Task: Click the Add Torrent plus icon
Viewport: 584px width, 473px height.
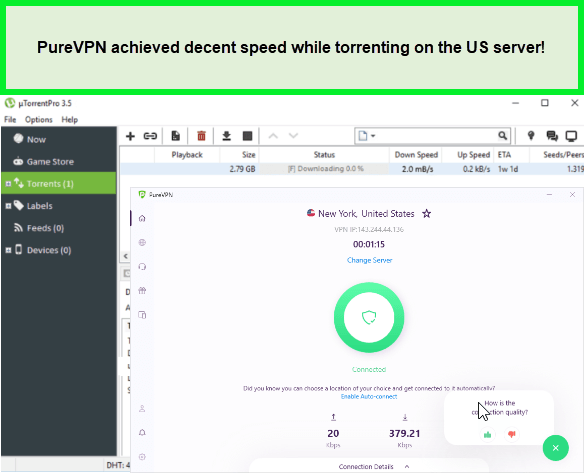Action: (130, 136)
